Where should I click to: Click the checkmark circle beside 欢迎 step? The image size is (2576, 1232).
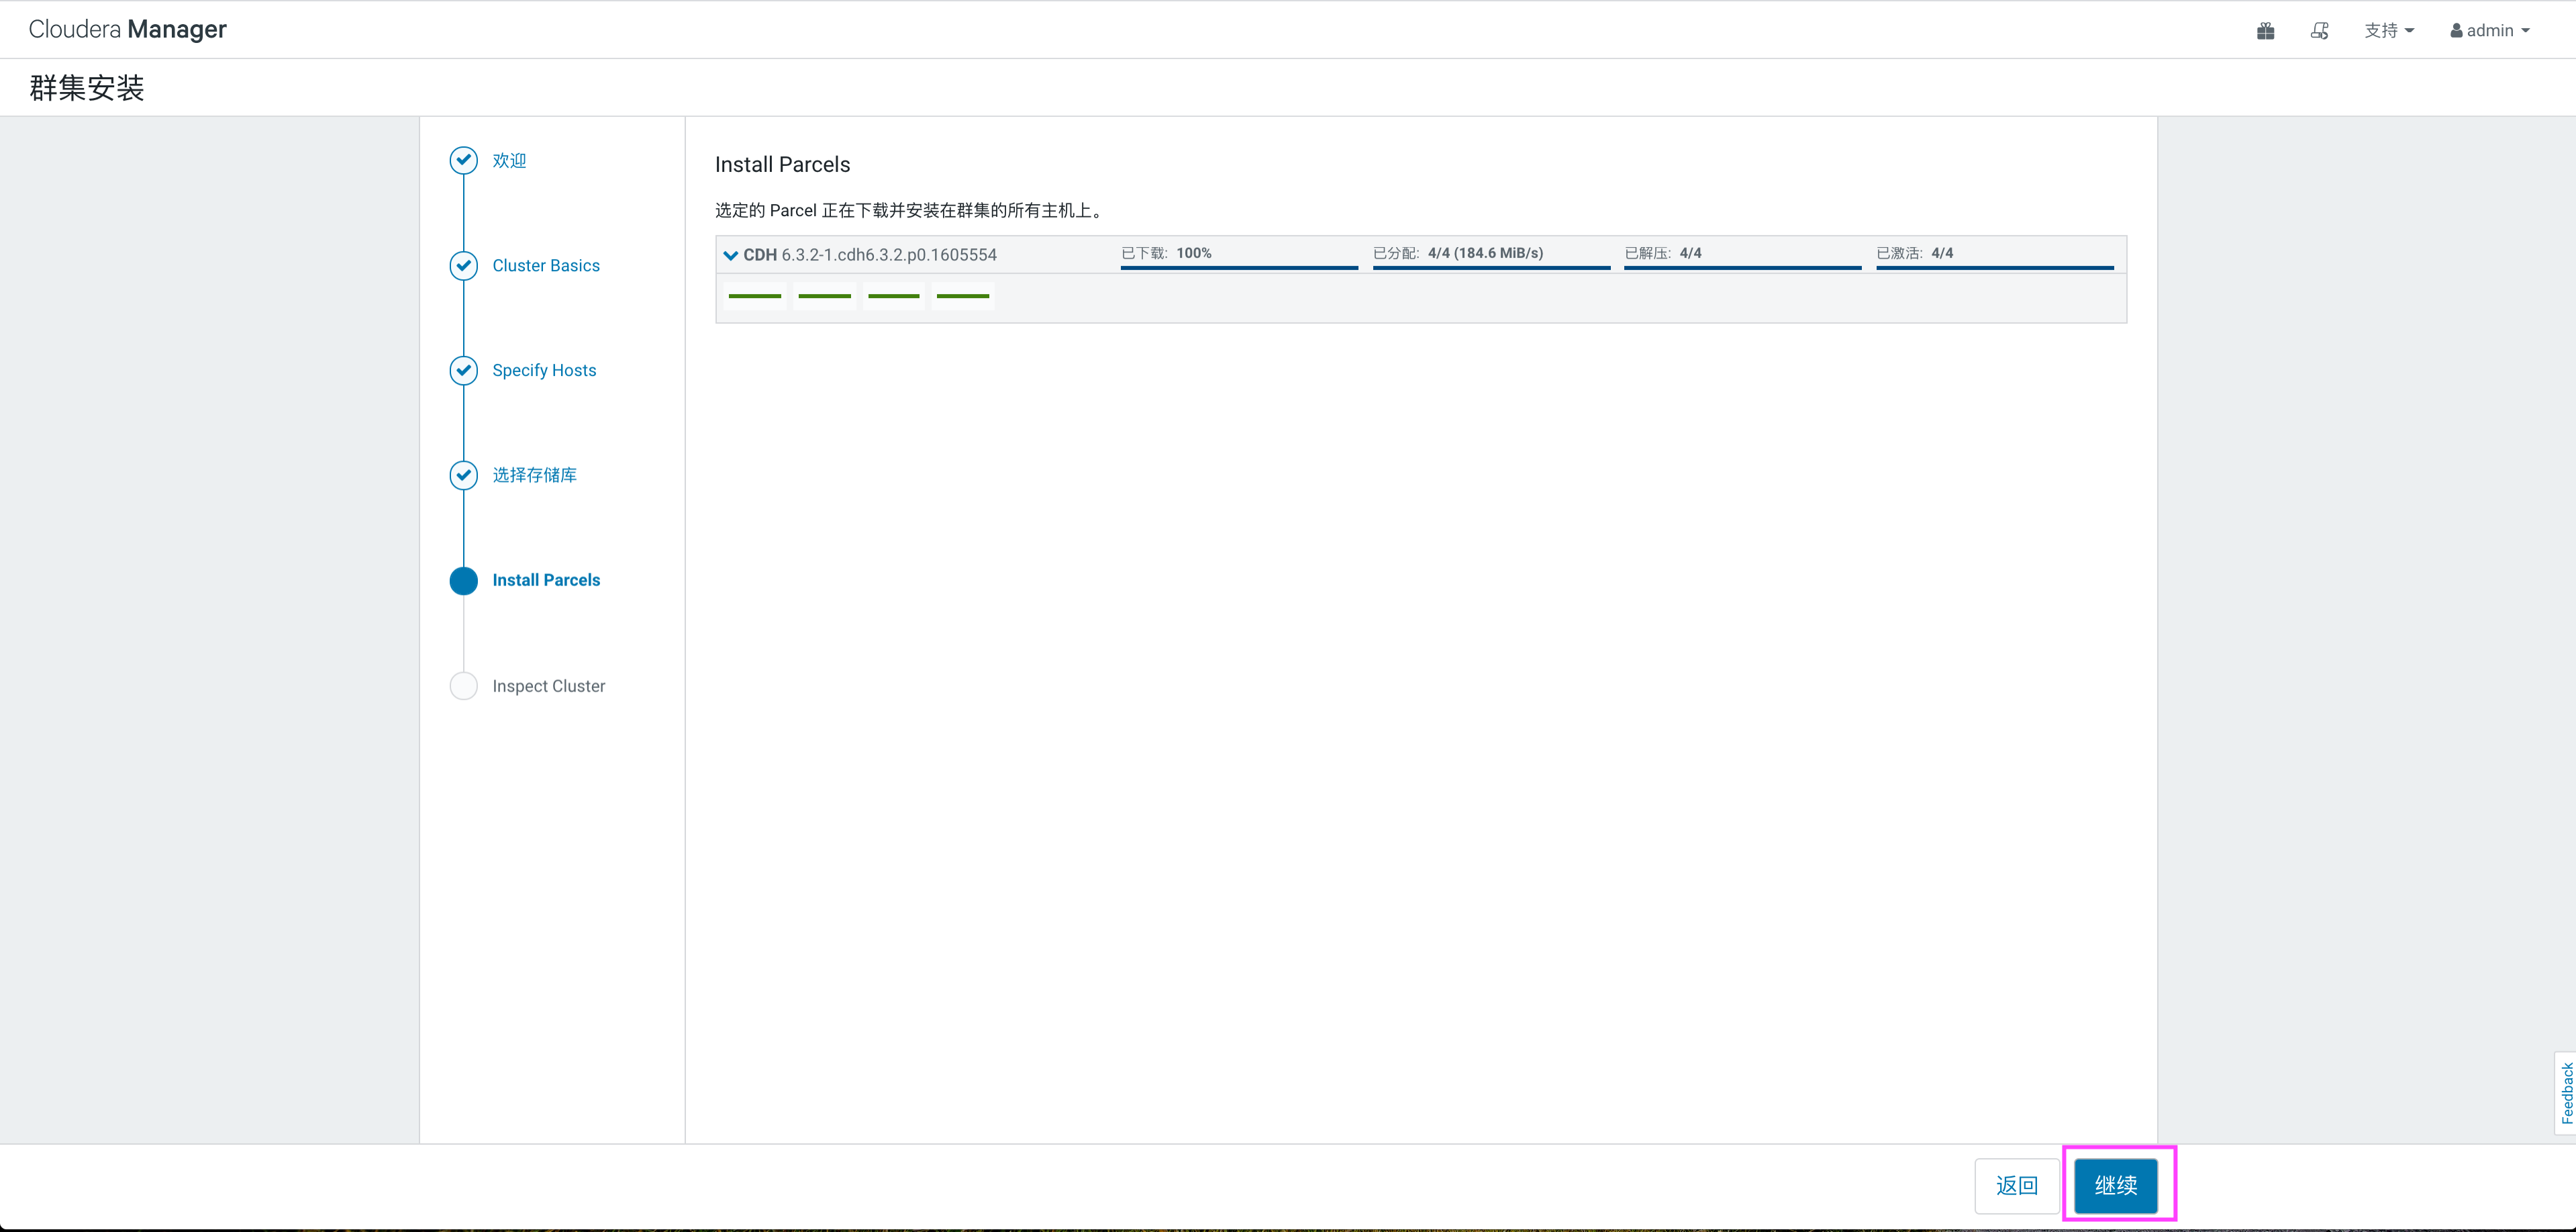click(x=463, y=160)
